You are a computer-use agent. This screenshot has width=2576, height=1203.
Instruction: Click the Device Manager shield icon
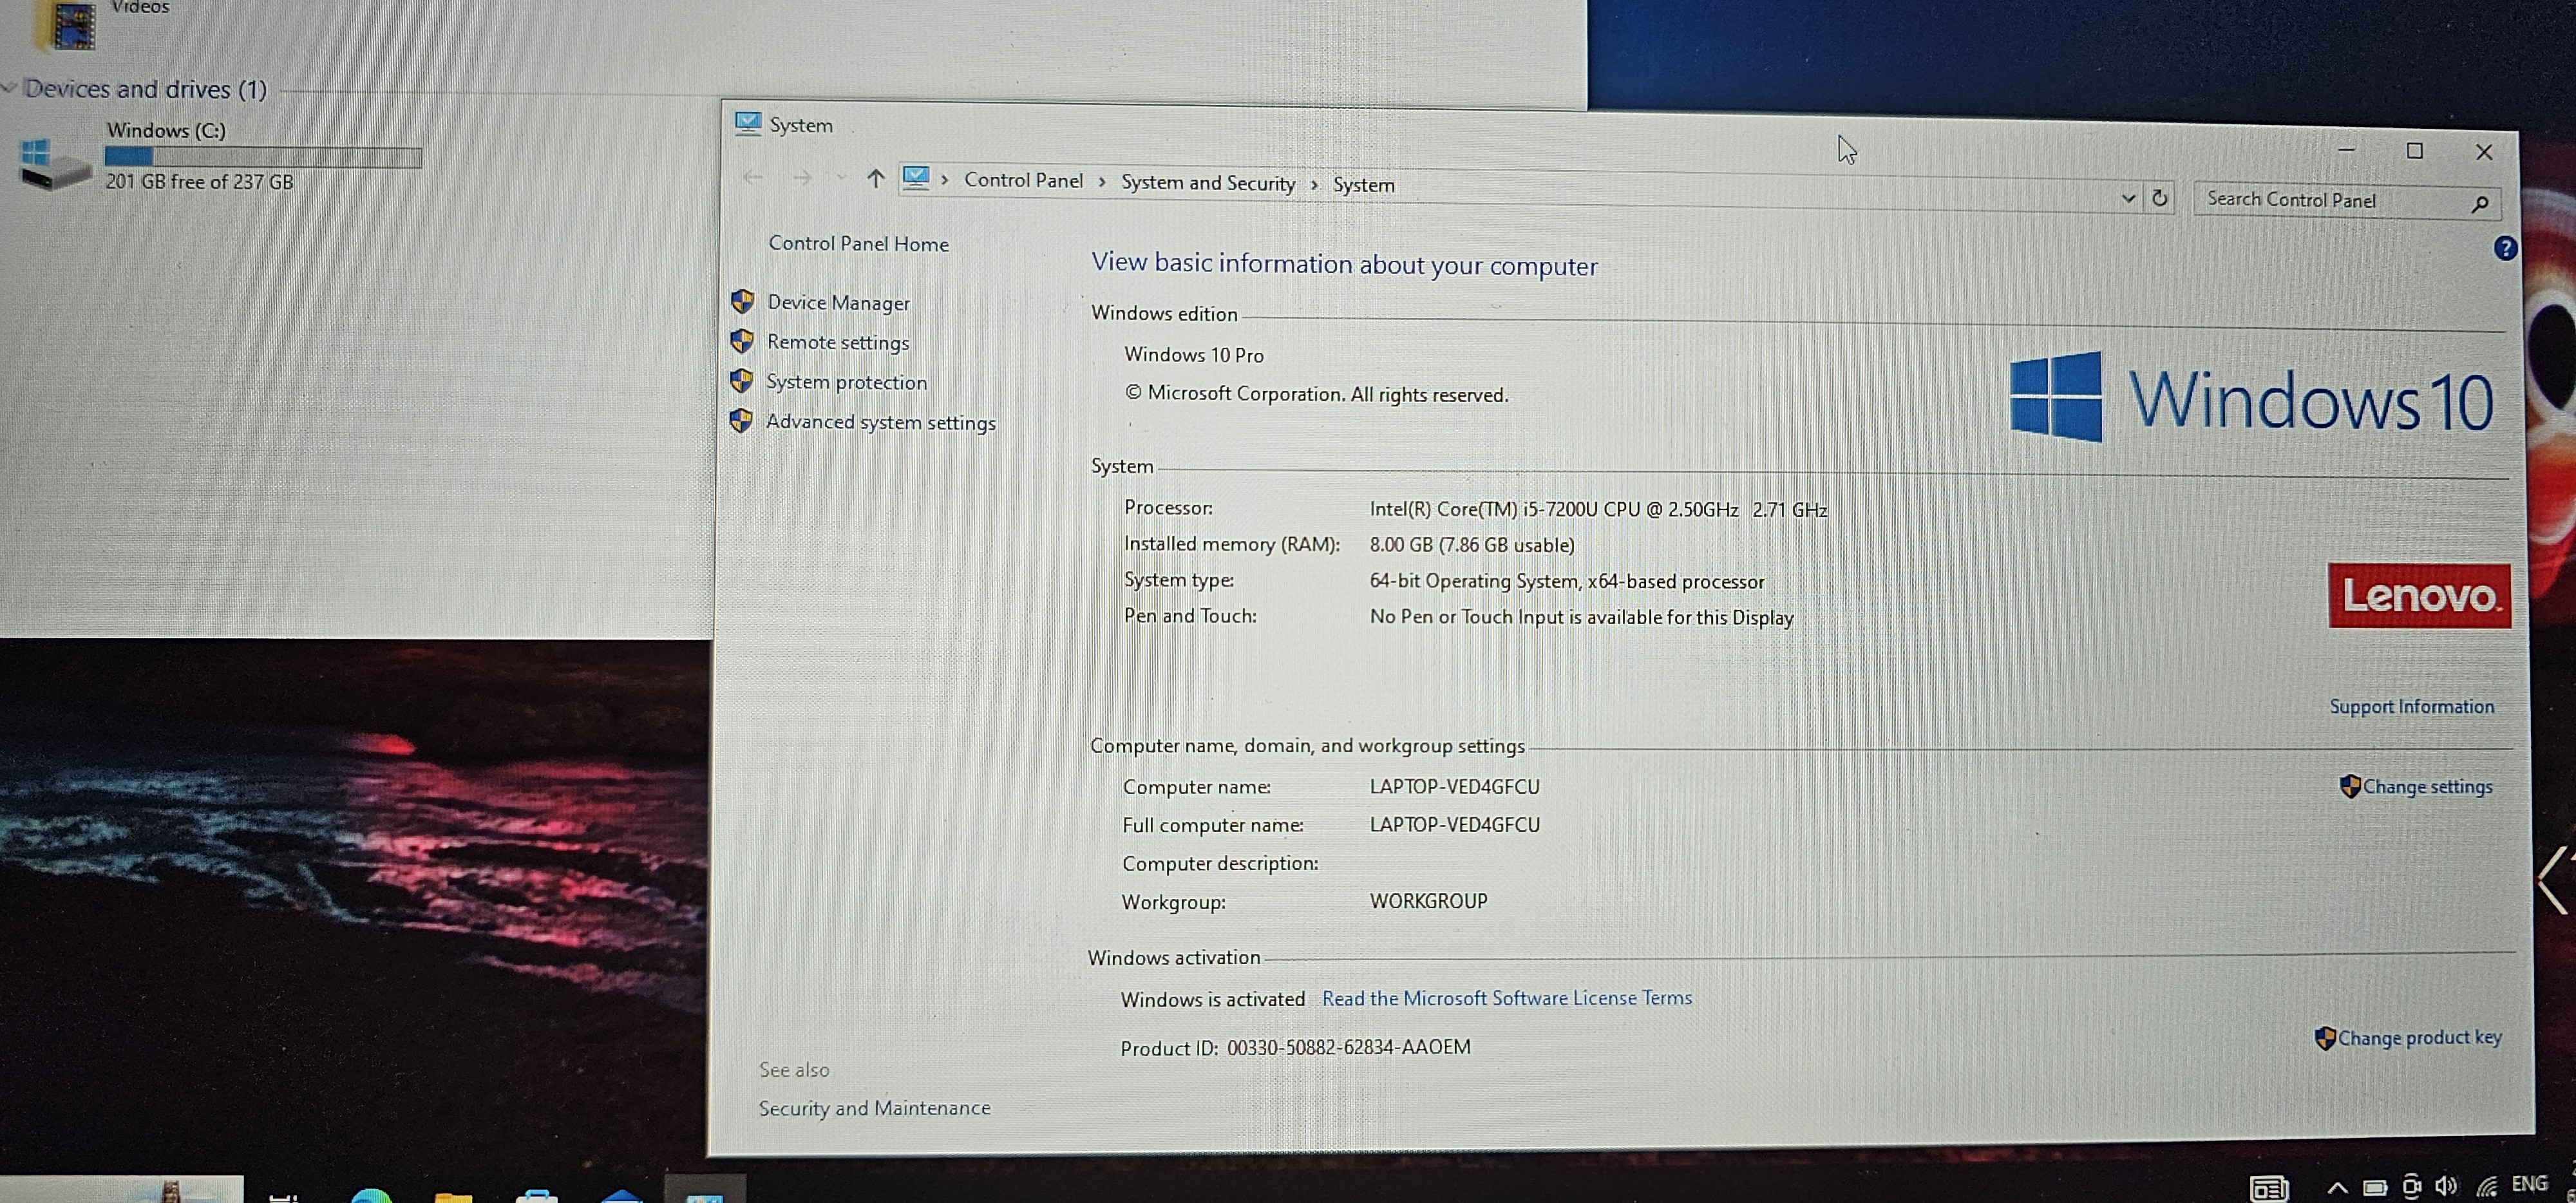[742, 301]
